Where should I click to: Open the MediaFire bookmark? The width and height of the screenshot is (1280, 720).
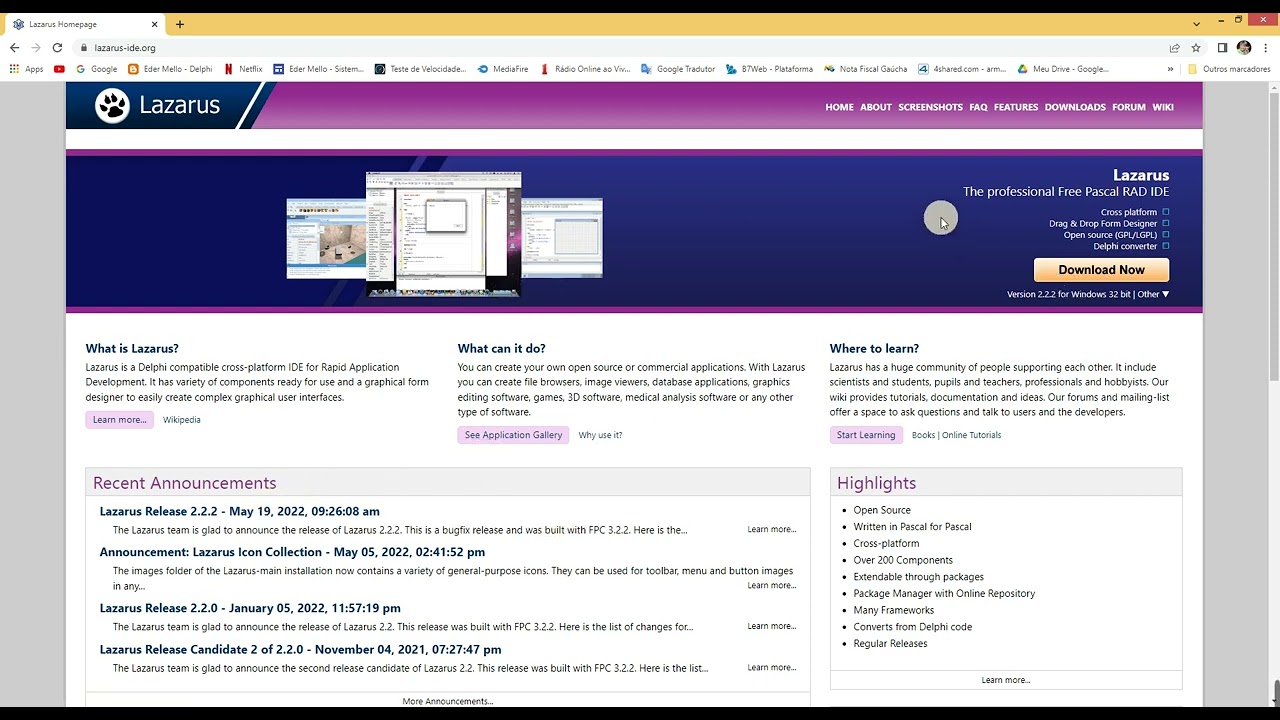pyautogui.click(x=503, y=69)
